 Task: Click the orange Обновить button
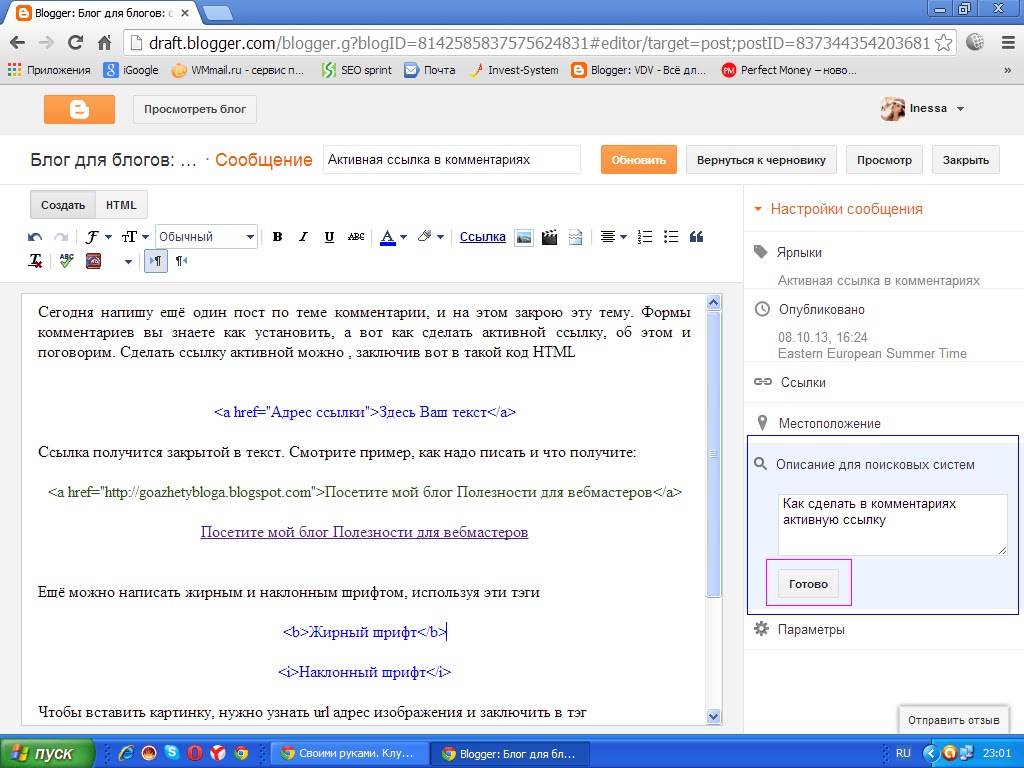point(639,160)
